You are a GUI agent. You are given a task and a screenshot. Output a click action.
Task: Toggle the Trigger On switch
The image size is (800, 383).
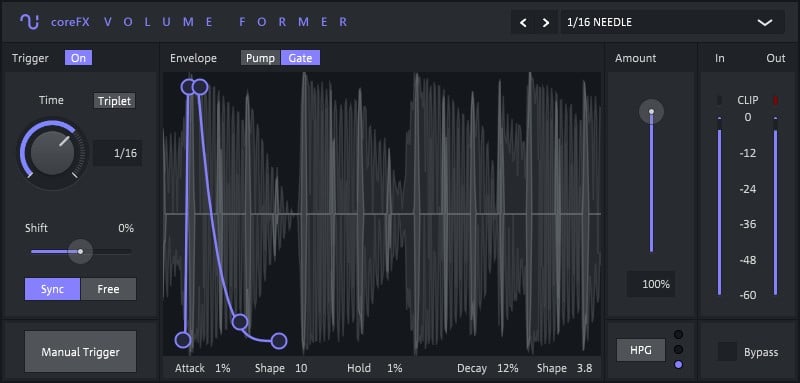(79, 58)
